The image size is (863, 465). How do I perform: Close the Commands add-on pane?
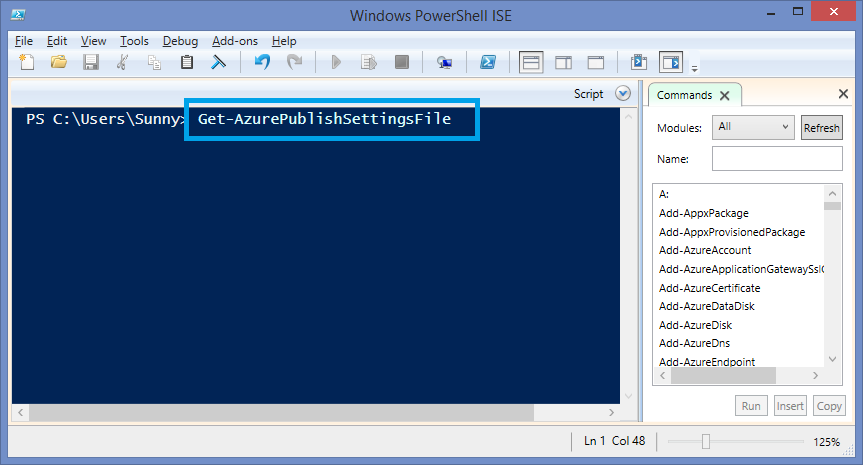(843, 94)
